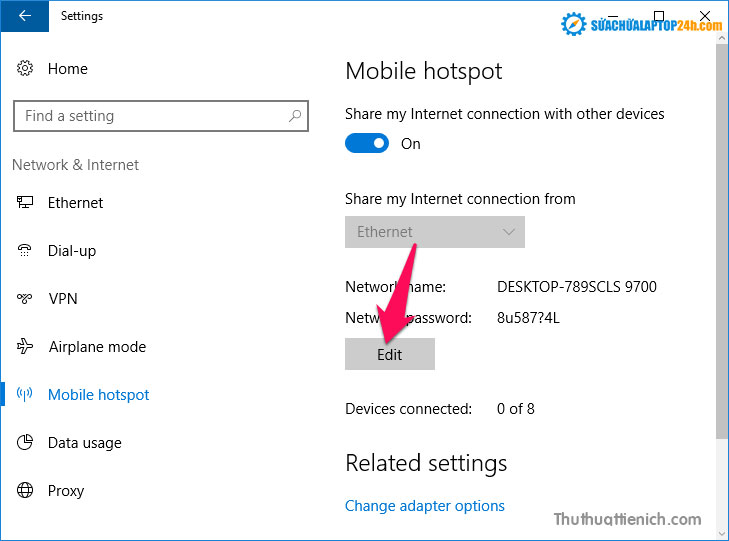This screenshot has height=541, width=729.
Task: Select VPN in the sidebar
Action: [62, 299]
